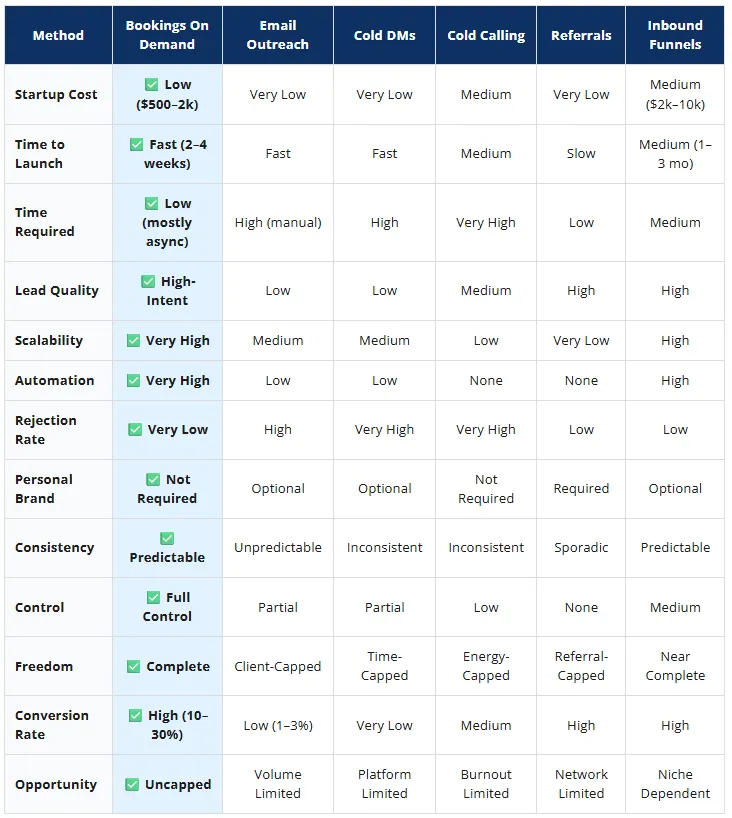Click the checkmark icon in the Lead Quality row

click(148, 282)
